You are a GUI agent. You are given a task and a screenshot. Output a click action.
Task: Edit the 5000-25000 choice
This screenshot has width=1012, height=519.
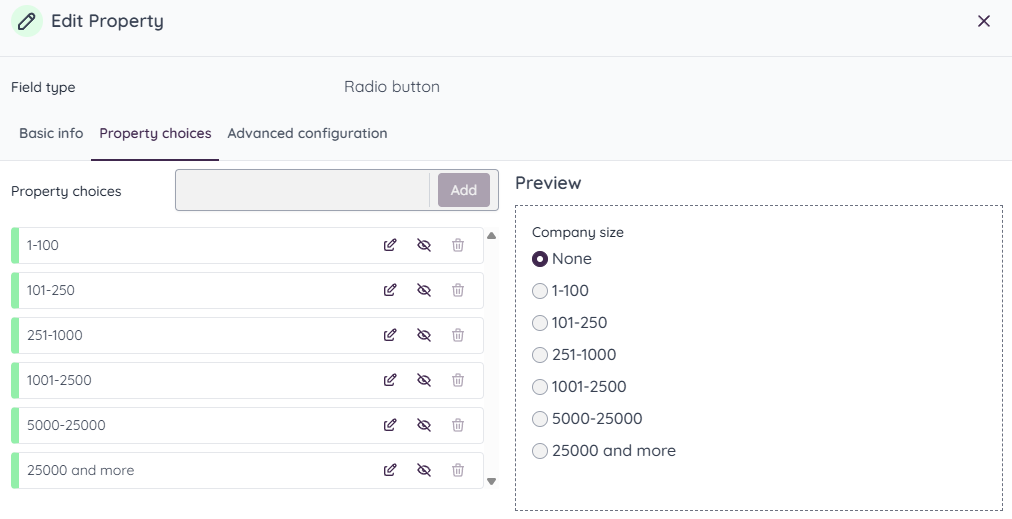click(x=390, y=425)
